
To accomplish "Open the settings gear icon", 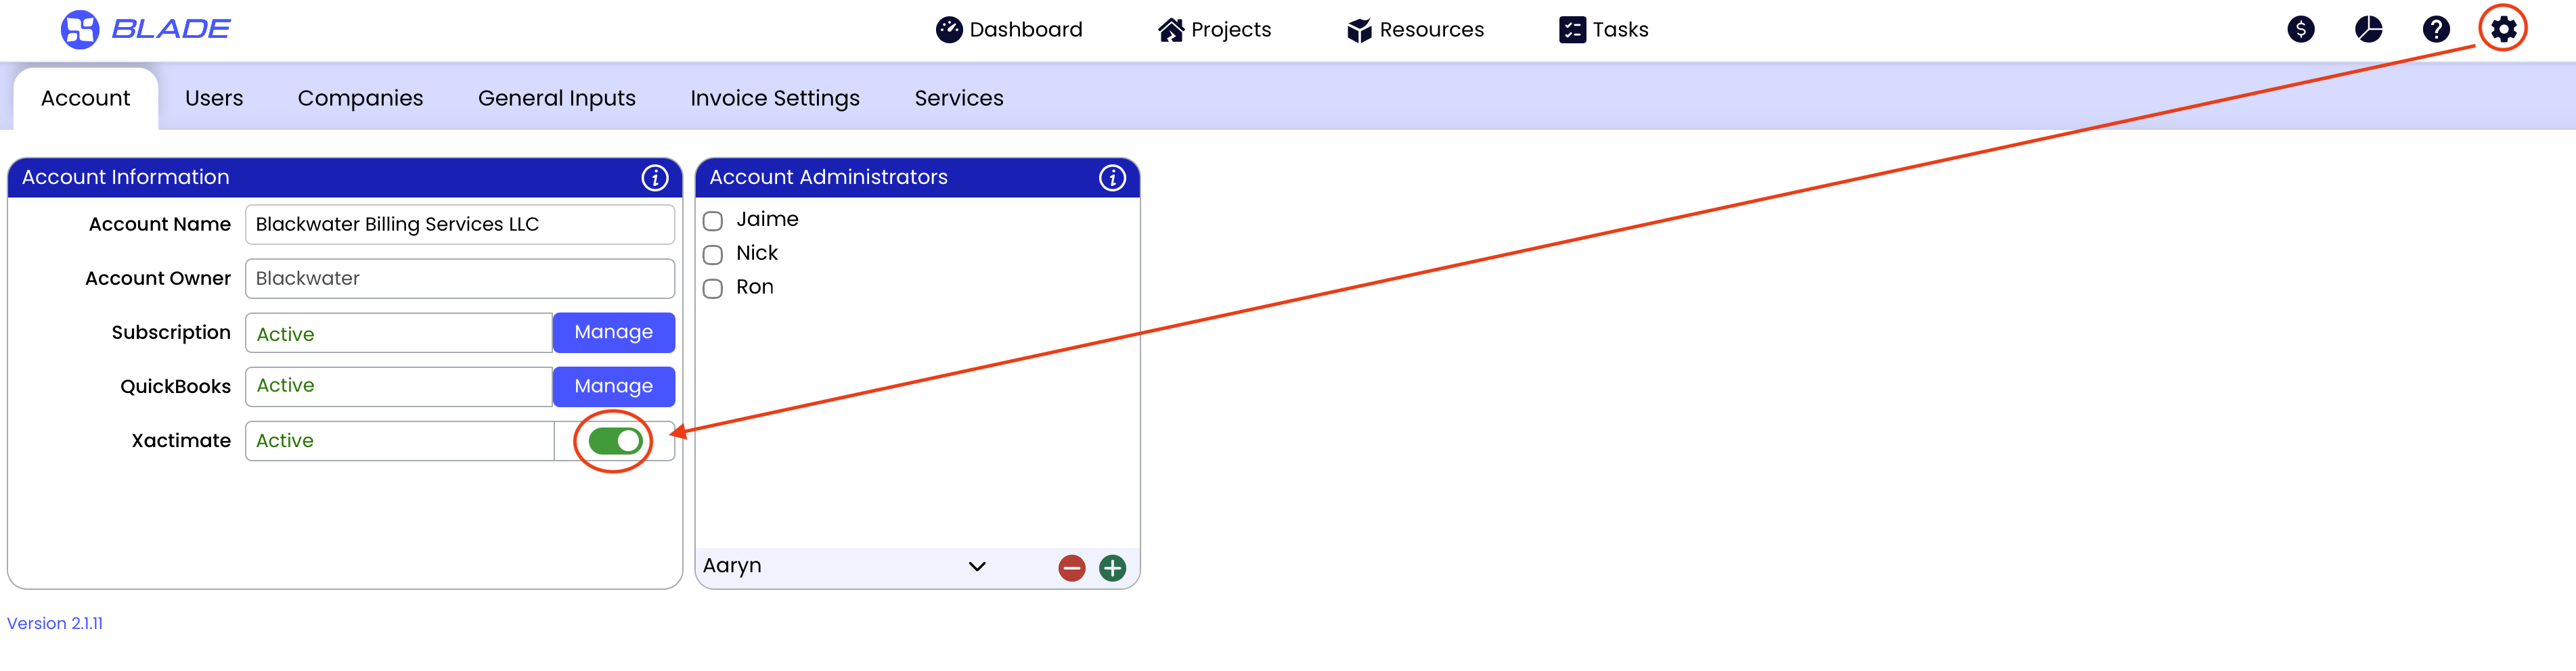I will pyautogui.click(x=2502, y=29).
